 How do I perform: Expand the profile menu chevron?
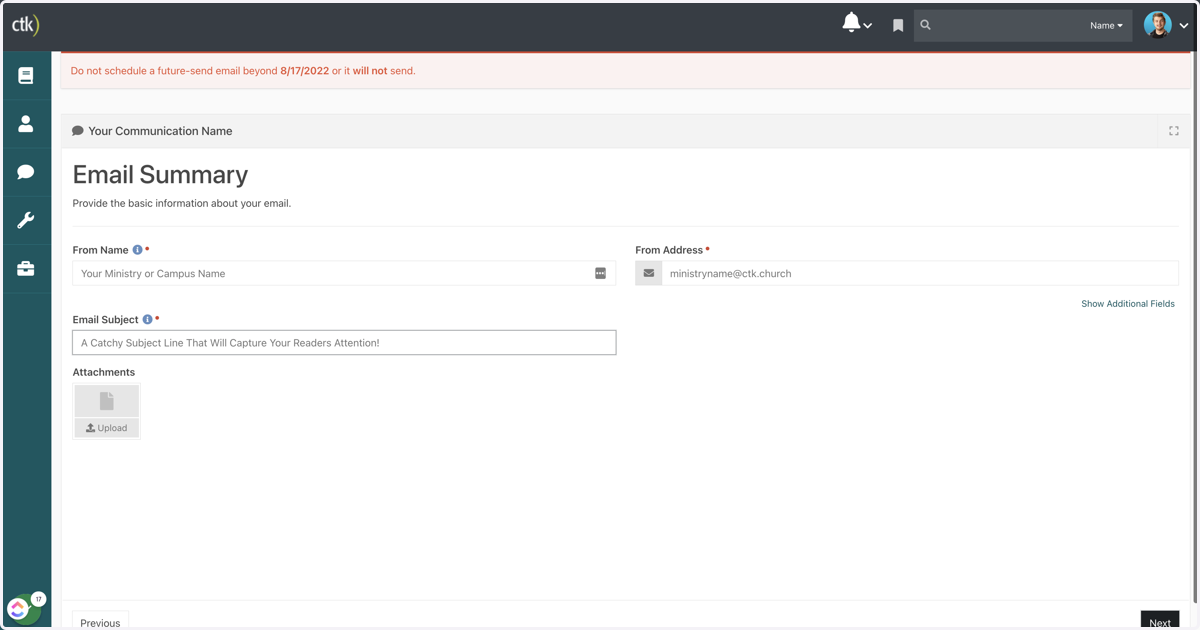click(1184, 26)
